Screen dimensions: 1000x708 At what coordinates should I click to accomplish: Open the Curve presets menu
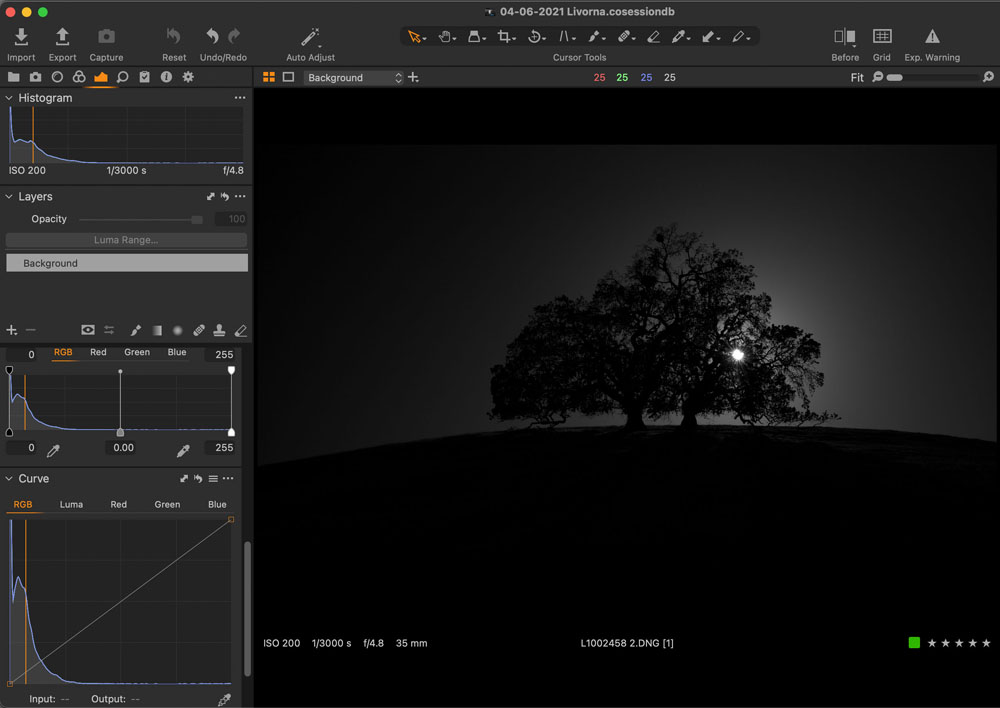click(x=213, y=478)
